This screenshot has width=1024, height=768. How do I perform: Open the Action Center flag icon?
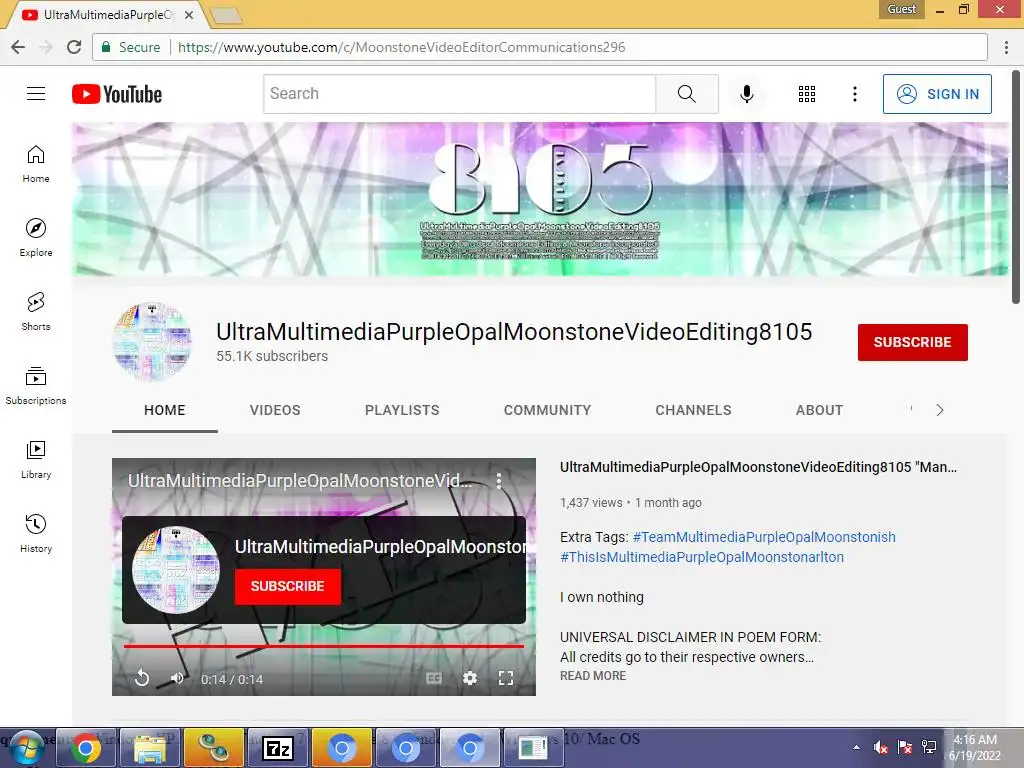pyautogui.click(x=904, y=747)
